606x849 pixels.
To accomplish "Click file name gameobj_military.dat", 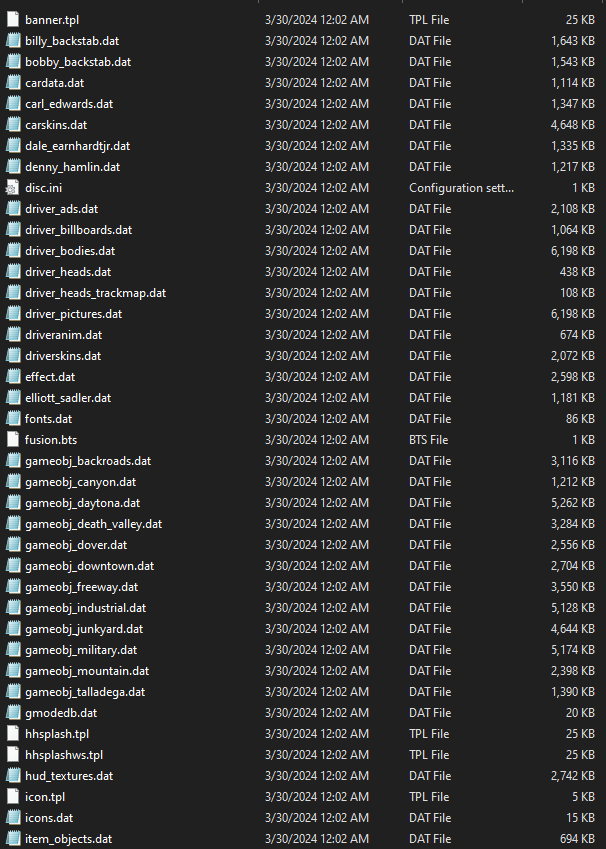I will click(x=81, y=650).
